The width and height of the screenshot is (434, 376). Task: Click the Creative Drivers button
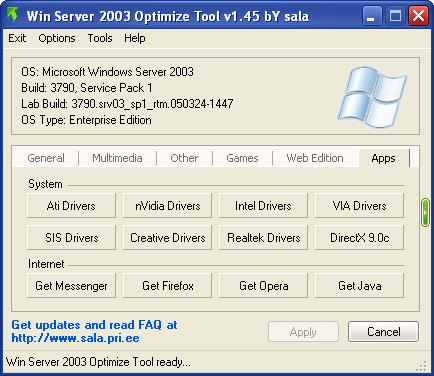(x=167, y=238)
